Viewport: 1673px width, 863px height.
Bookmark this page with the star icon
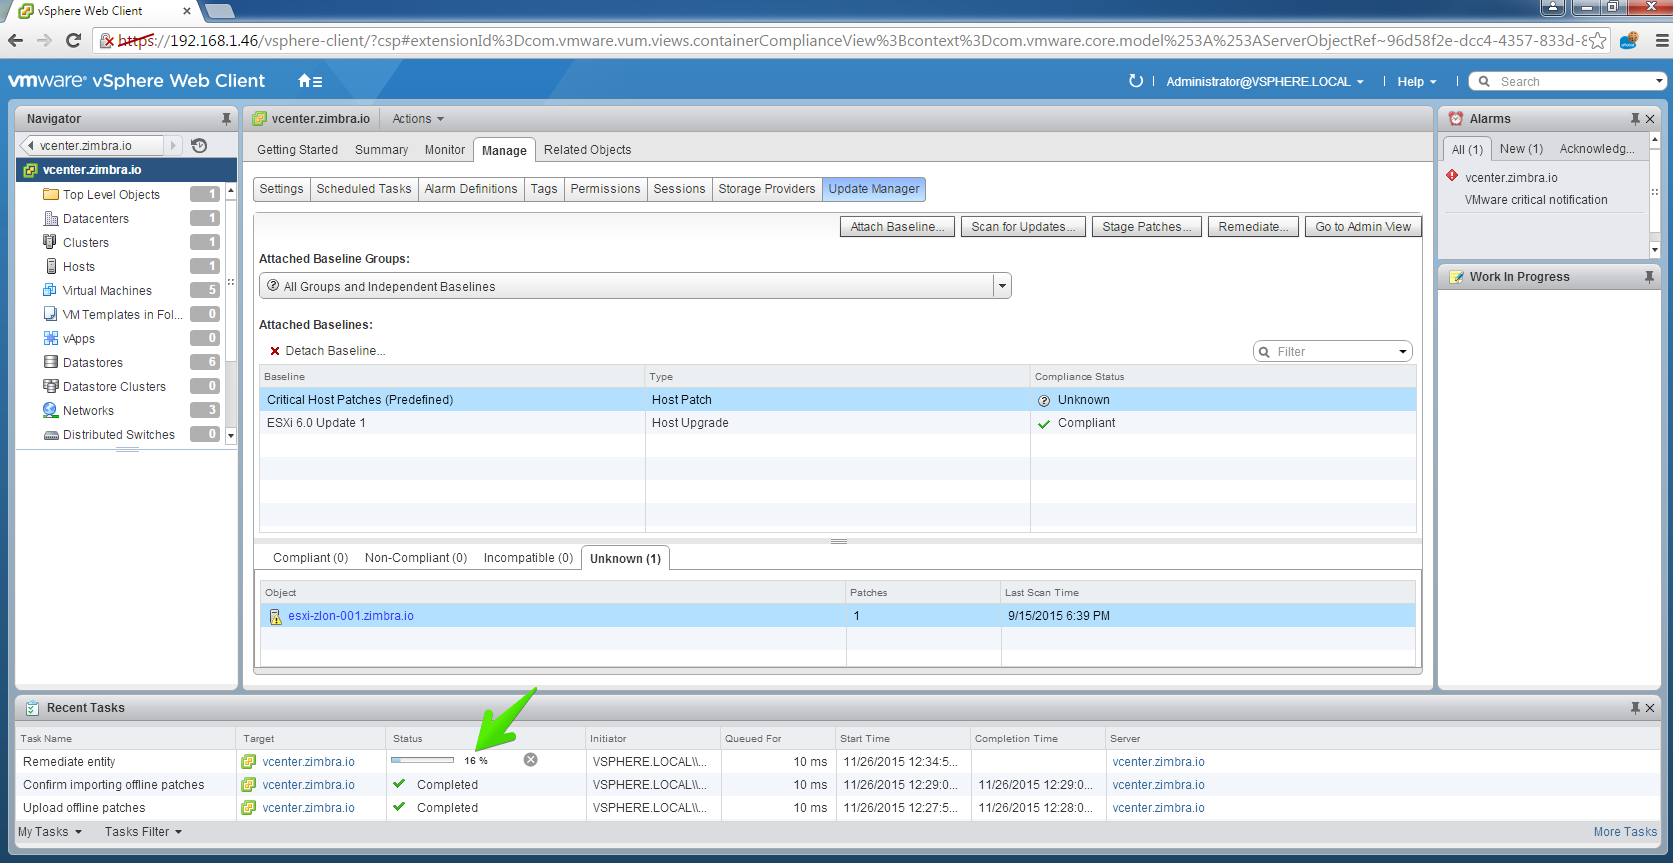[1598, 40]
